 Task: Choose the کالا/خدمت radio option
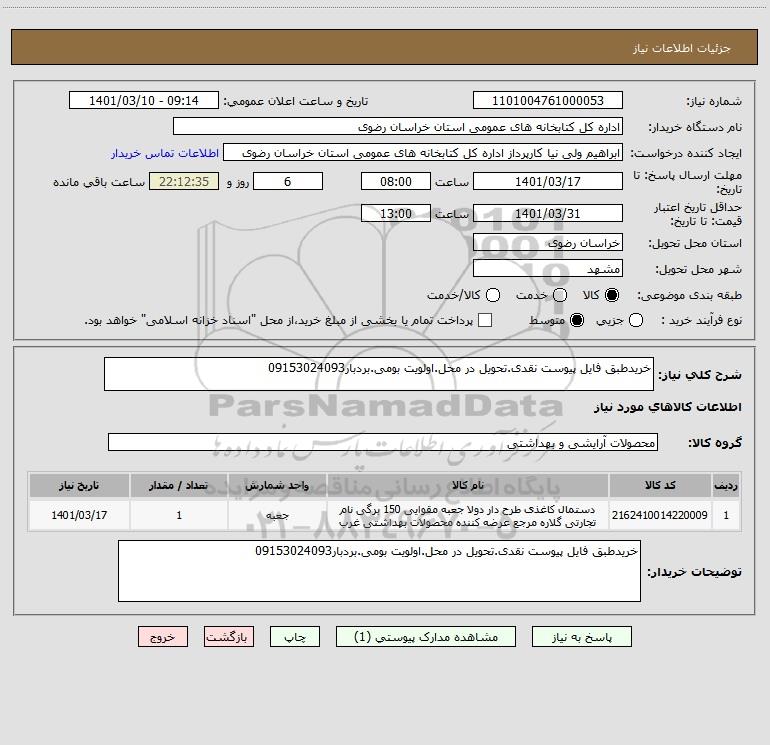click(493, 295)
